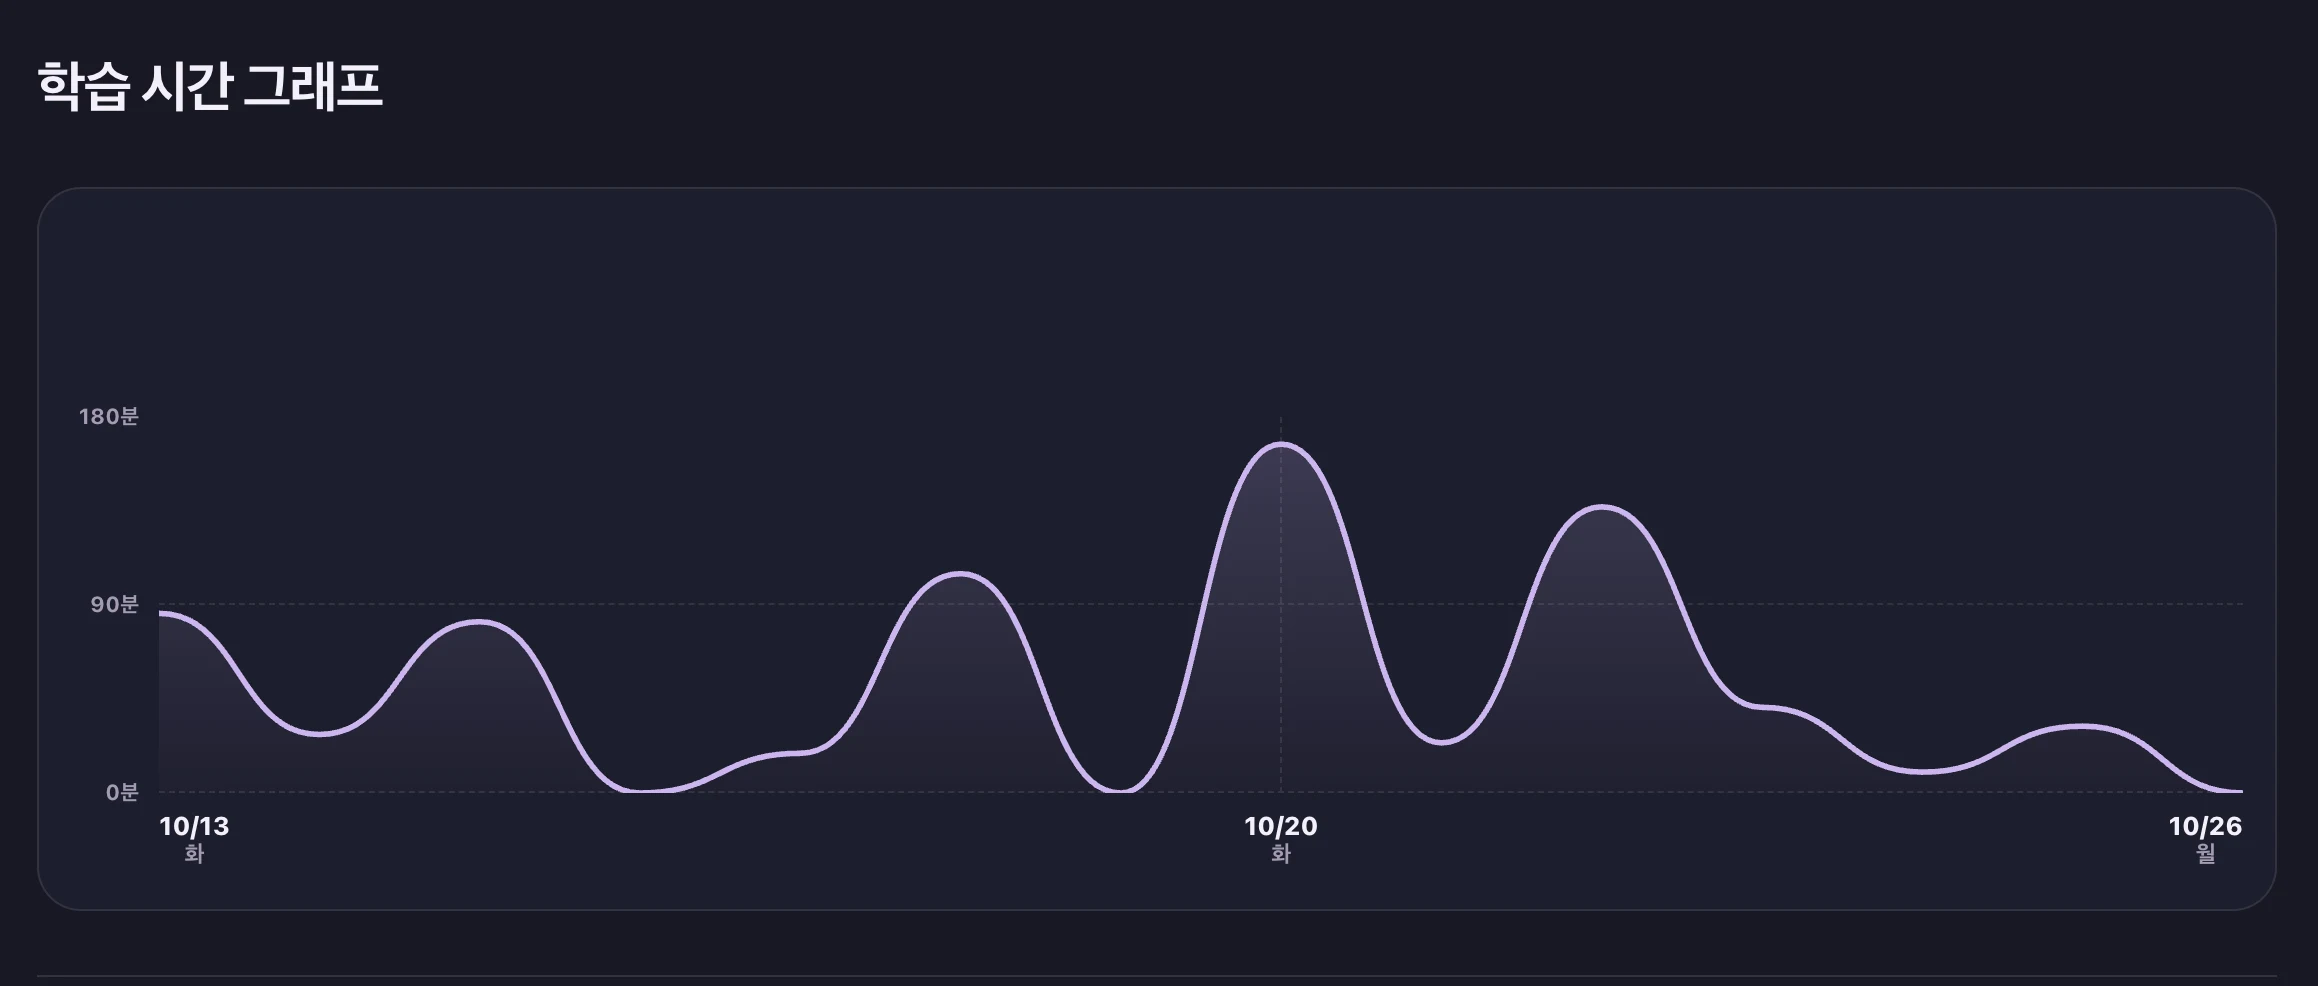
Task: Click the highest peak on the 10/20 line
Action: click(1281, 444)
